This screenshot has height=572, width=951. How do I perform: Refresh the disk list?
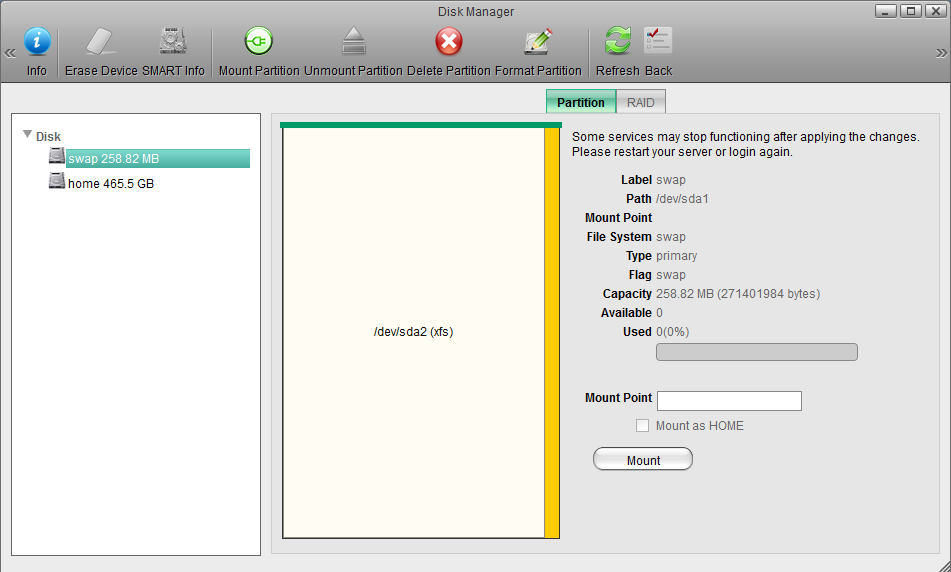click(618, 42)
